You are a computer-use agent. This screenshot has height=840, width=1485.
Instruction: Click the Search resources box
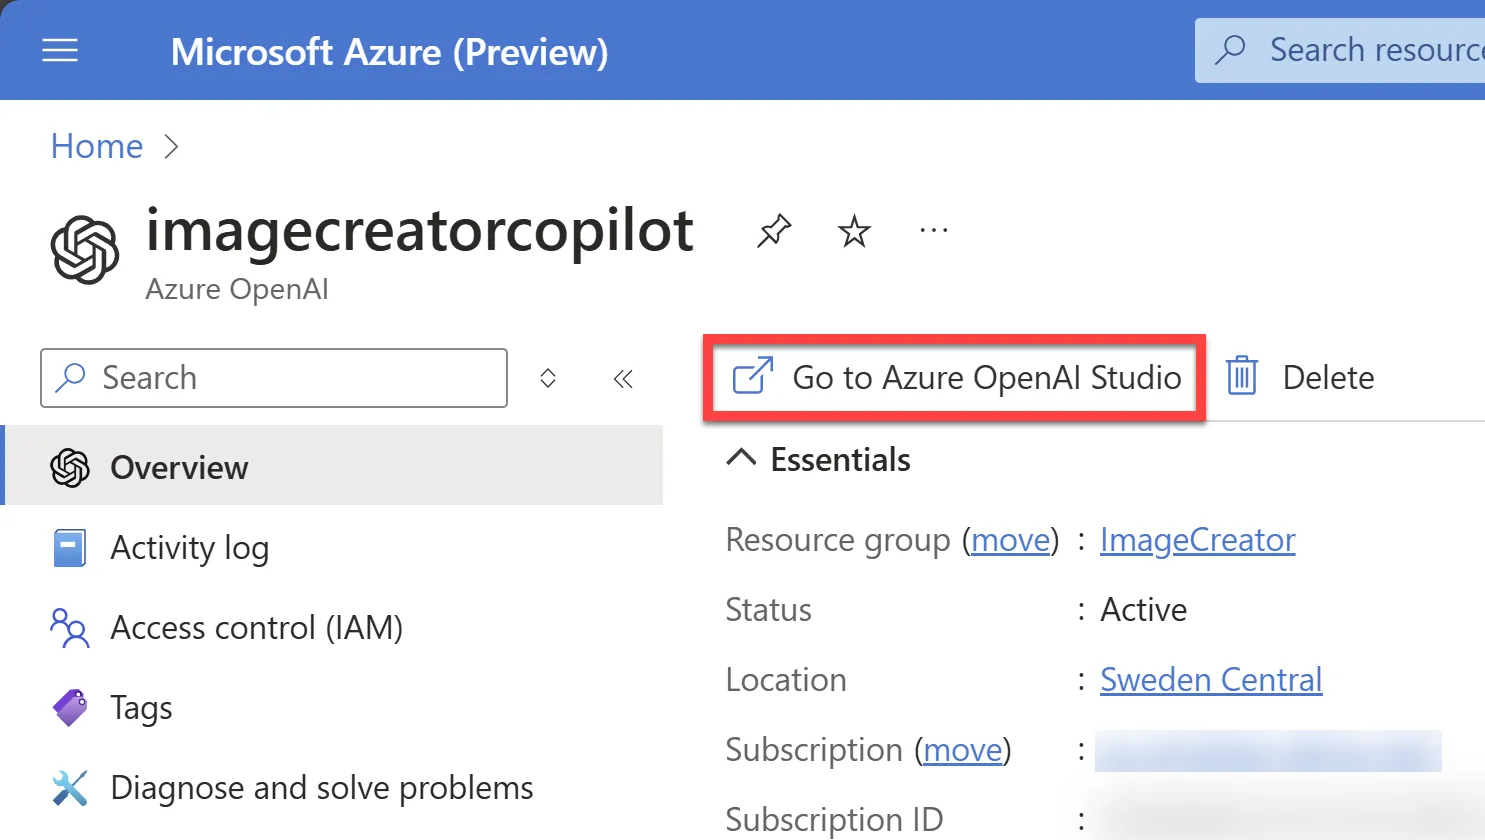coord(1340,50)
